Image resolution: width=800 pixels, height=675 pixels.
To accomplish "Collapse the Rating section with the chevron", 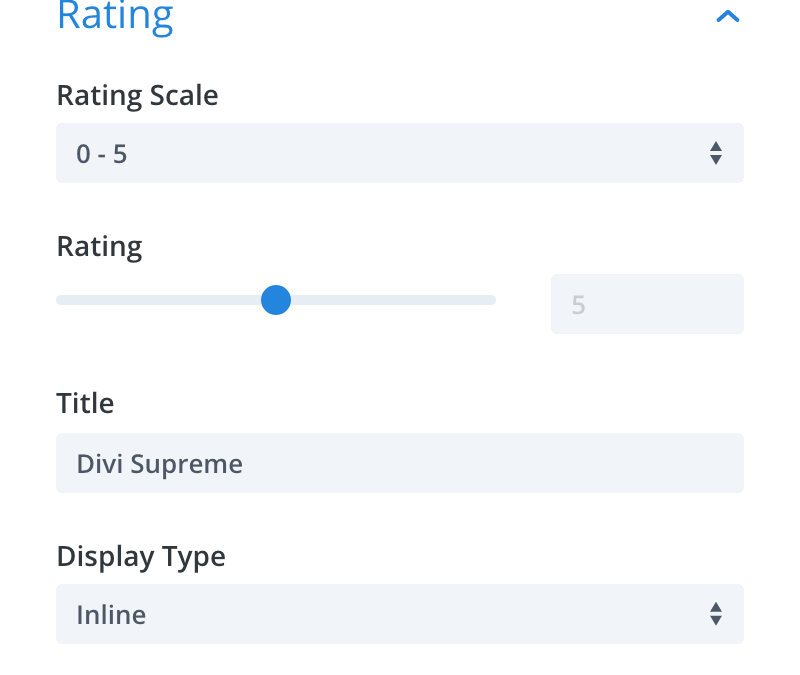I will (x=728, y=16).
